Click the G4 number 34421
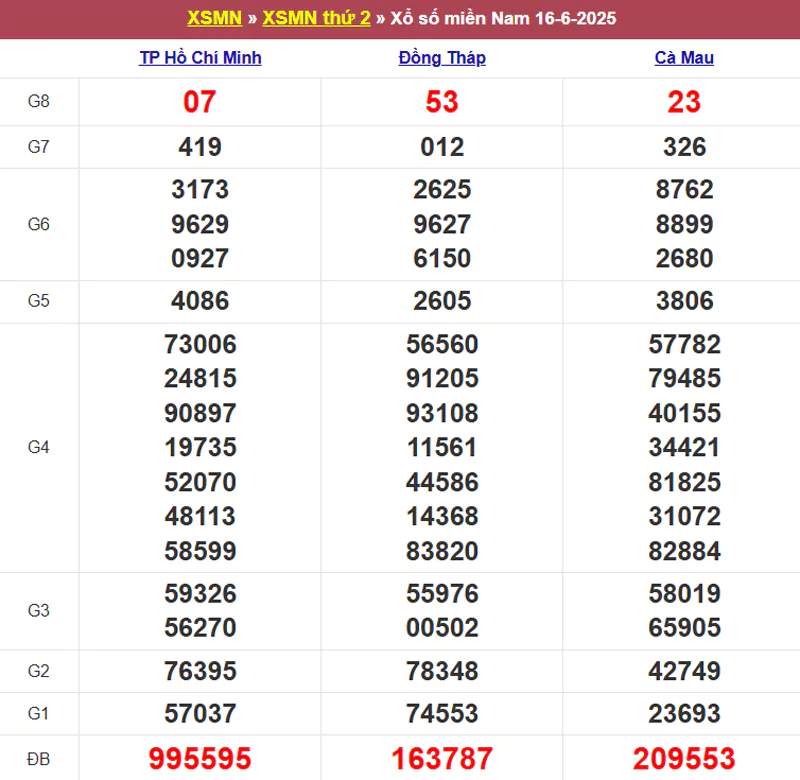800x780 pixels. 684,447
